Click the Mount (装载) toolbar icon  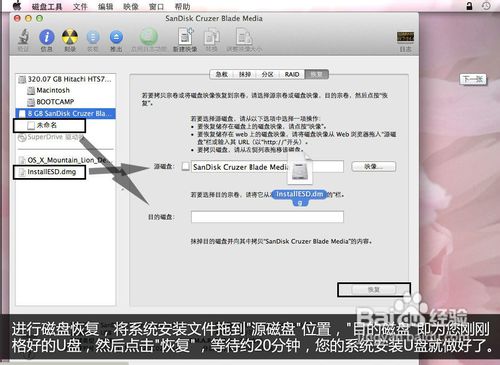93,37
